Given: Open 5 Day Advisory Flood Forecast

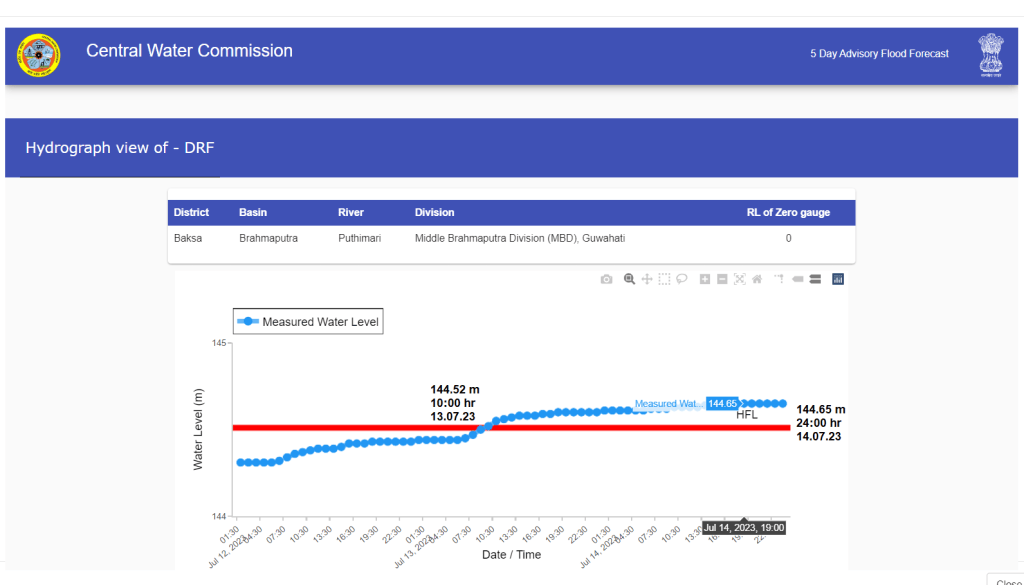Looking at the screenshot, I should click(x=879, y=54).
